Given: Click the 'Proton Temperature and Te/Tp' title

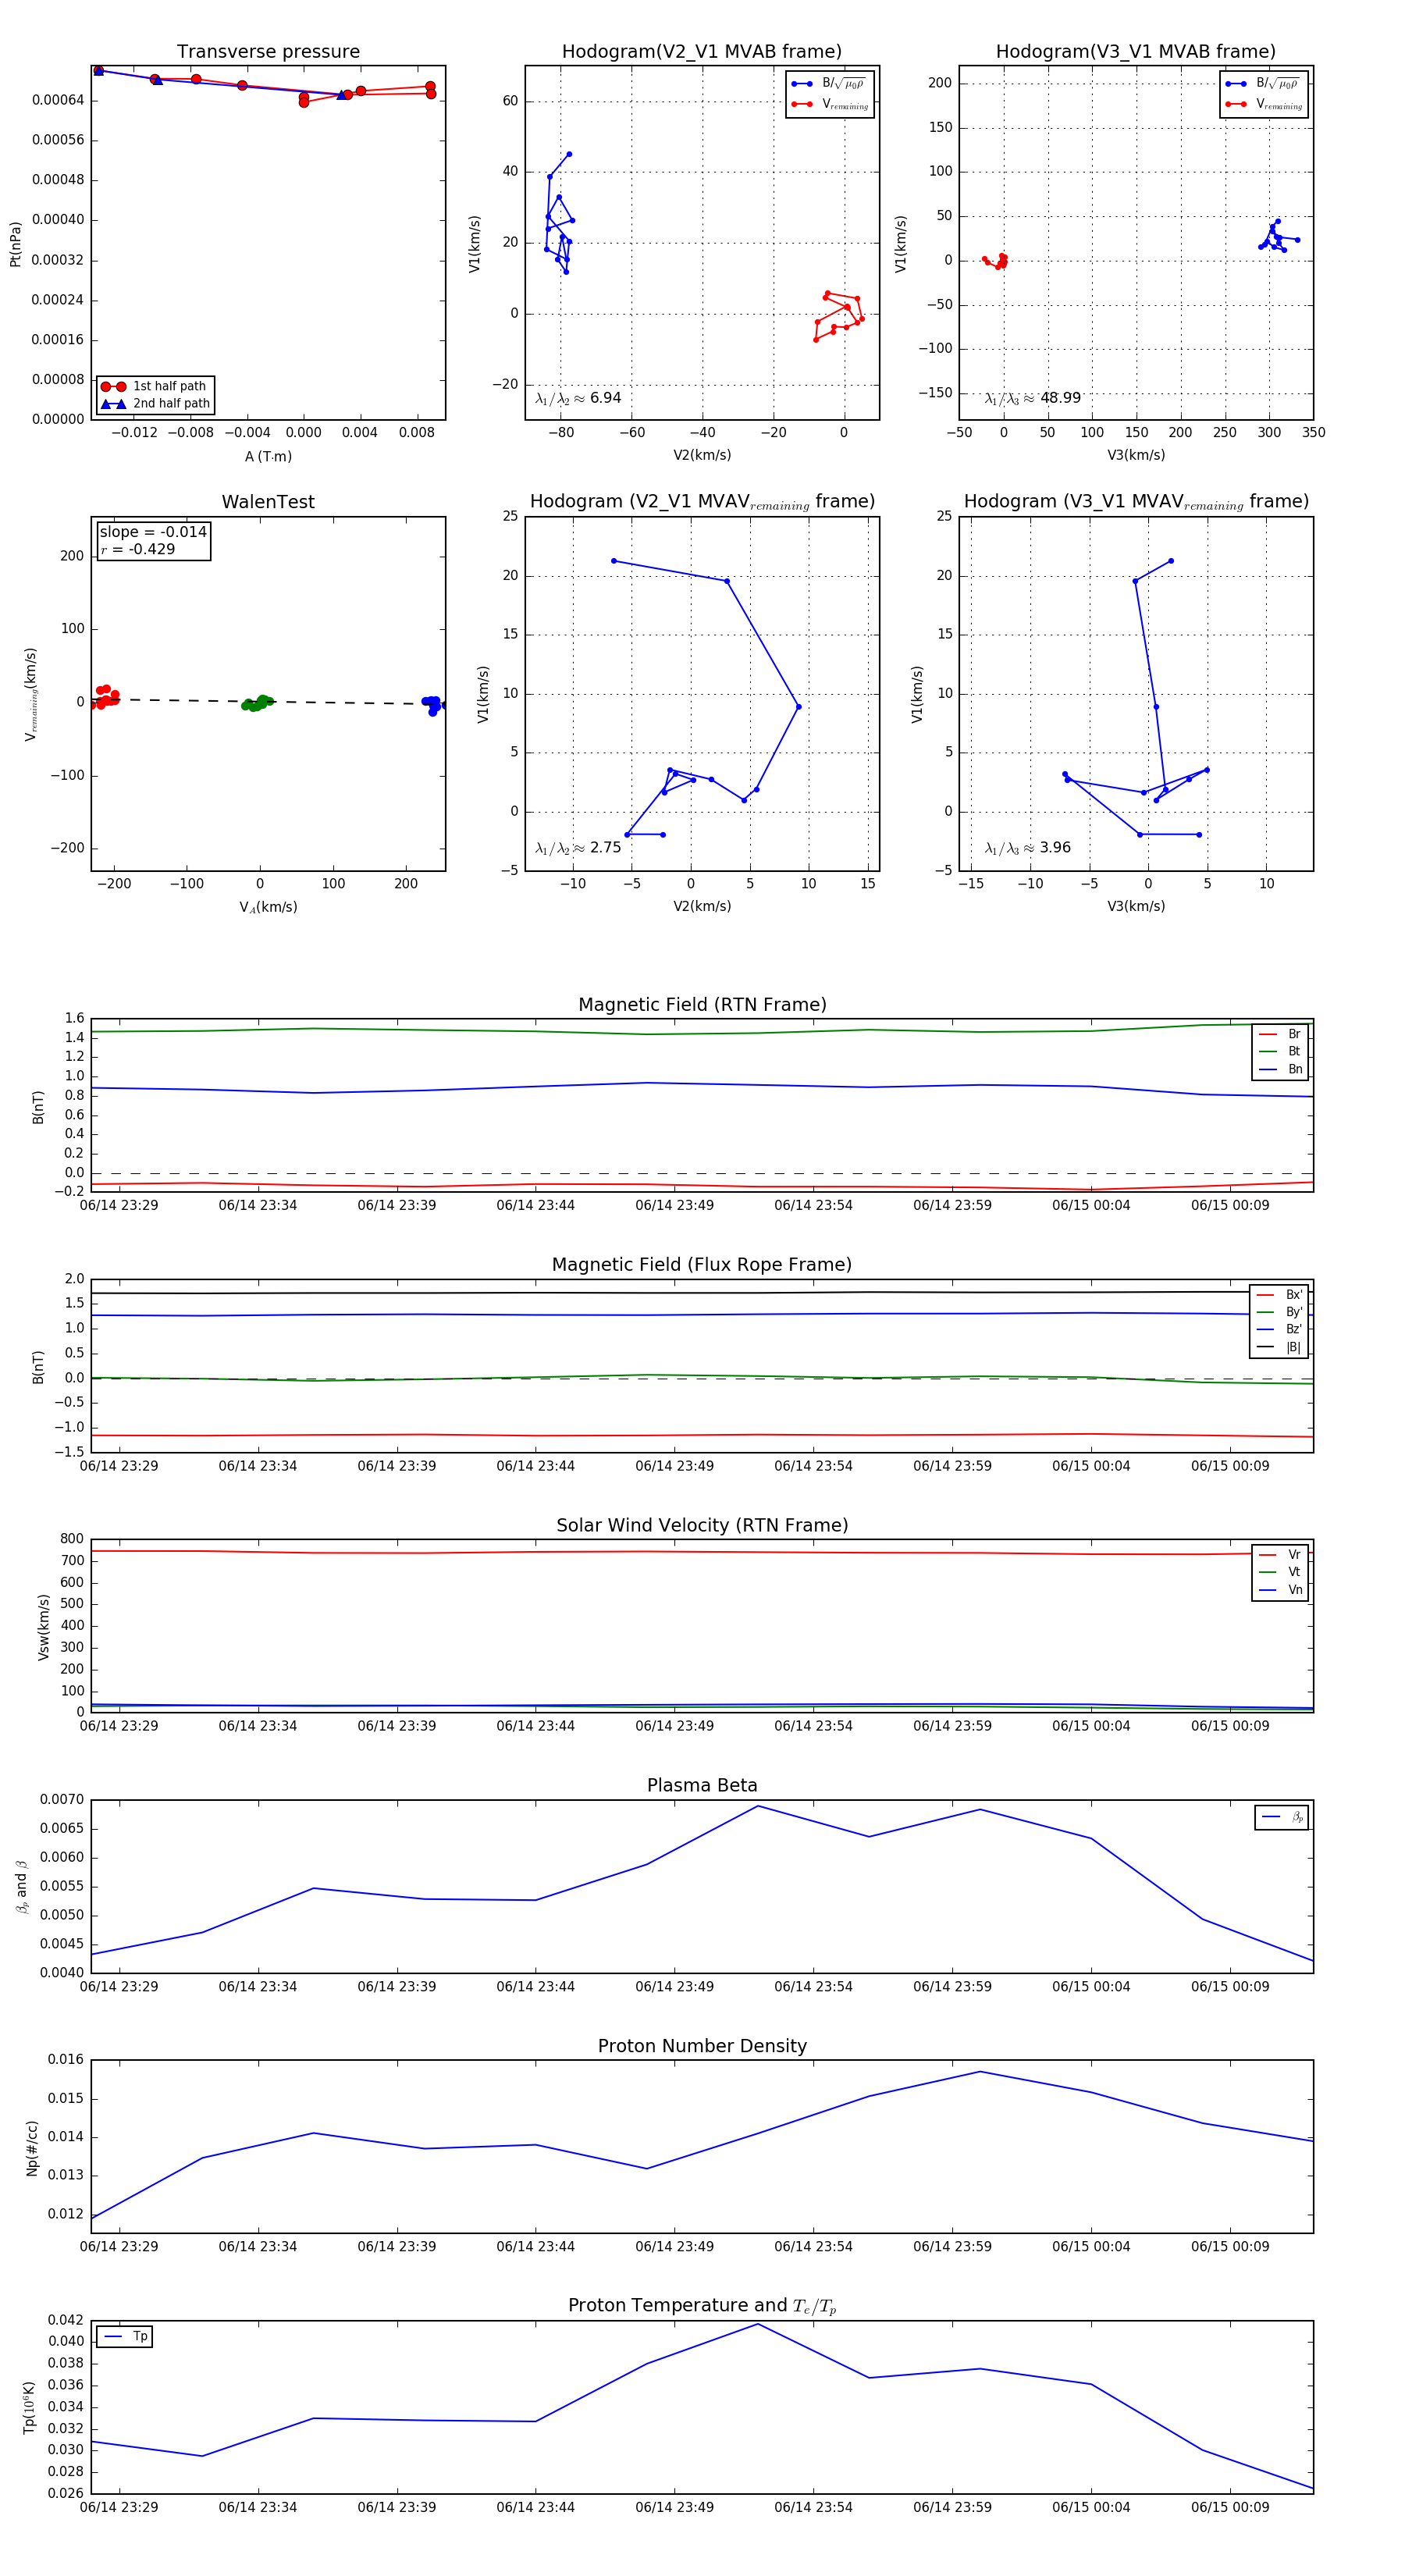Looking at the screenshot, I should coord(702,2305).
